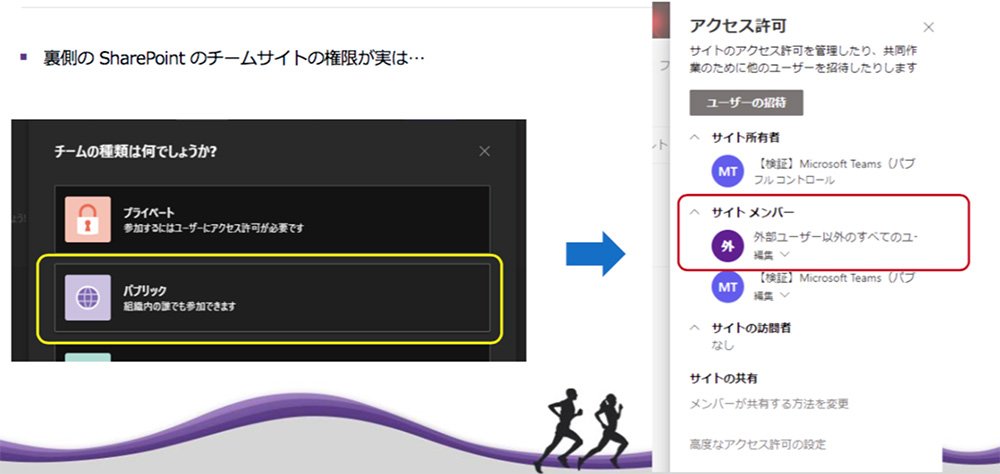This screenshot has height=474, width=1000.
Task: Open メンバーが共有する方法を変更 link
Action: click(x=769, y=404)
